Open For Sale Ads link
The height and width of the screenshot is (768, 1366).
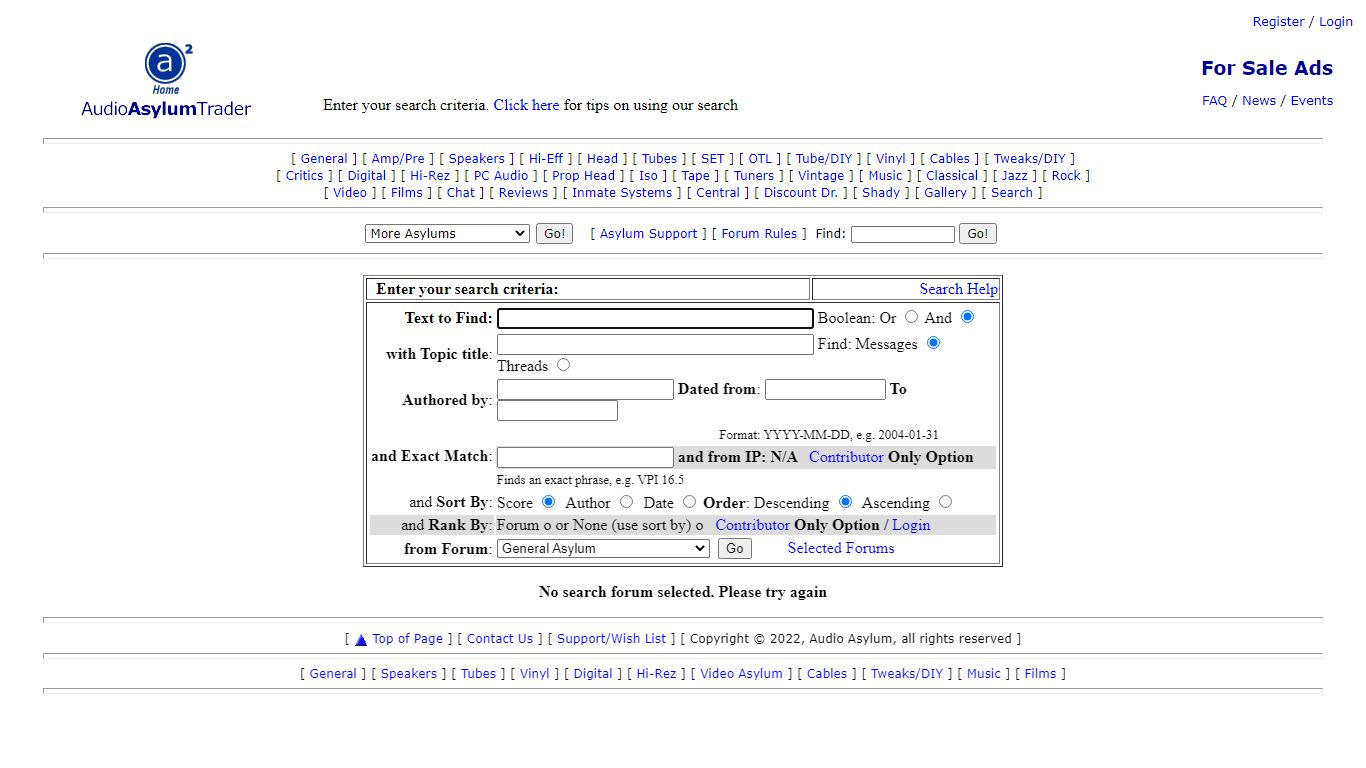point(1267,68)
